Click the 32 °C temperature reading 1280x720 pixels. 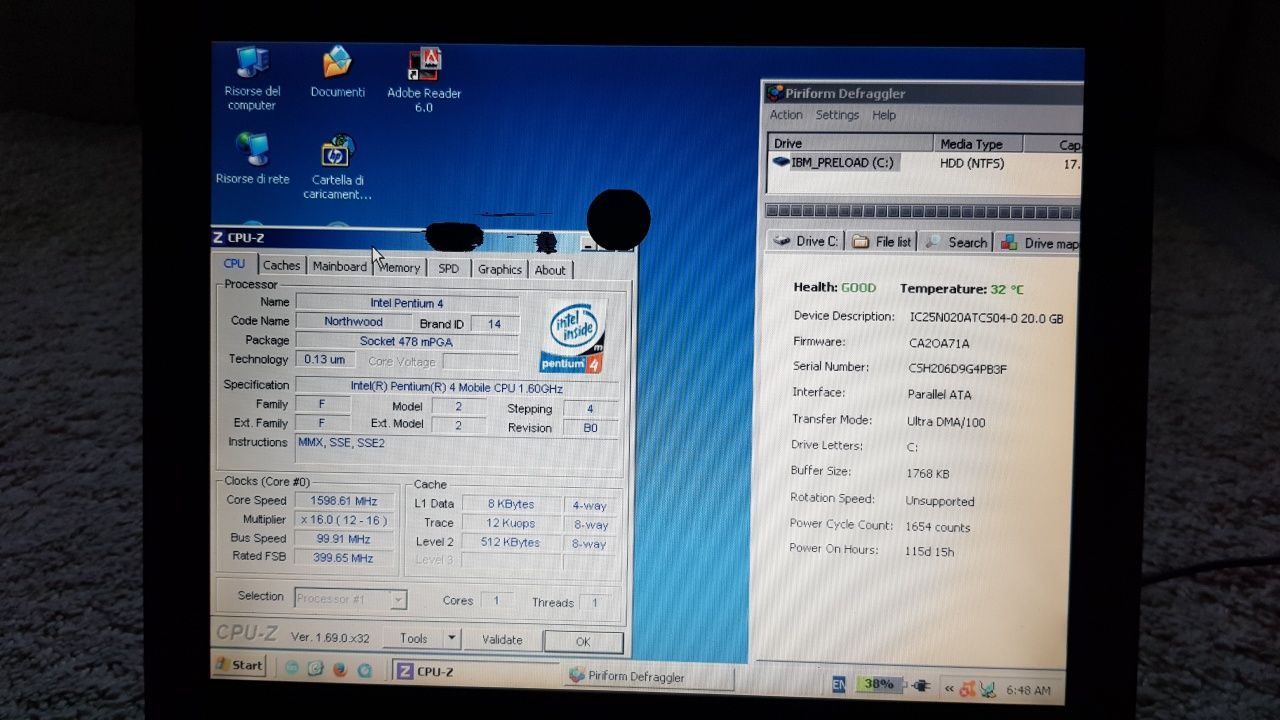(x=1007, y=289)
